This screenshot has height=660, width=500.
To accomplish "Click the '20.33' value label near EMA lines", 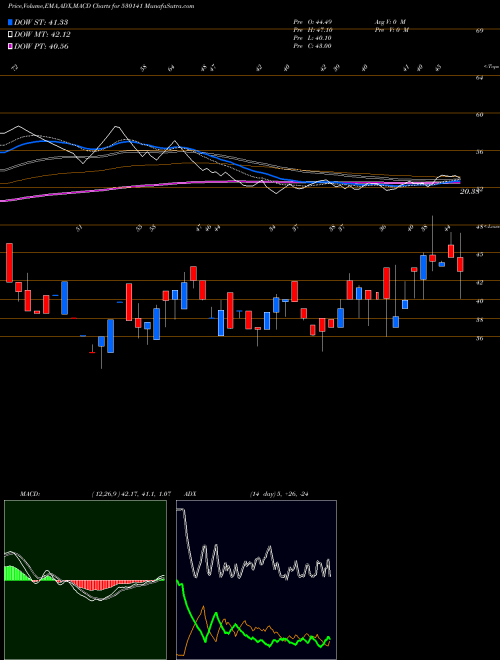I will coord(470,192).
